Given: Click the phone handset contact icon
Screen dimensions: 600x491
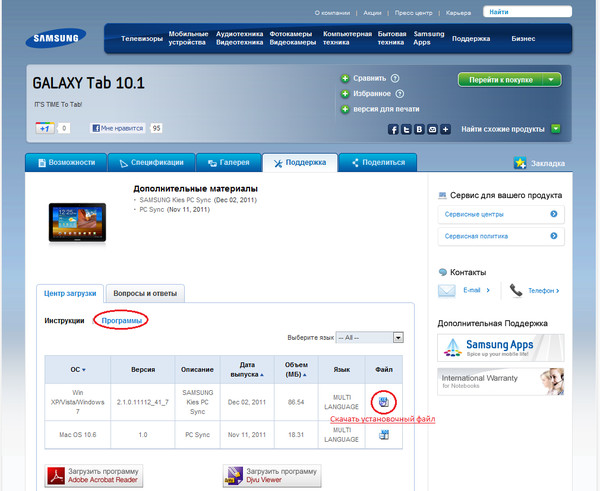Looking at the screenshot, I should 516,290.
